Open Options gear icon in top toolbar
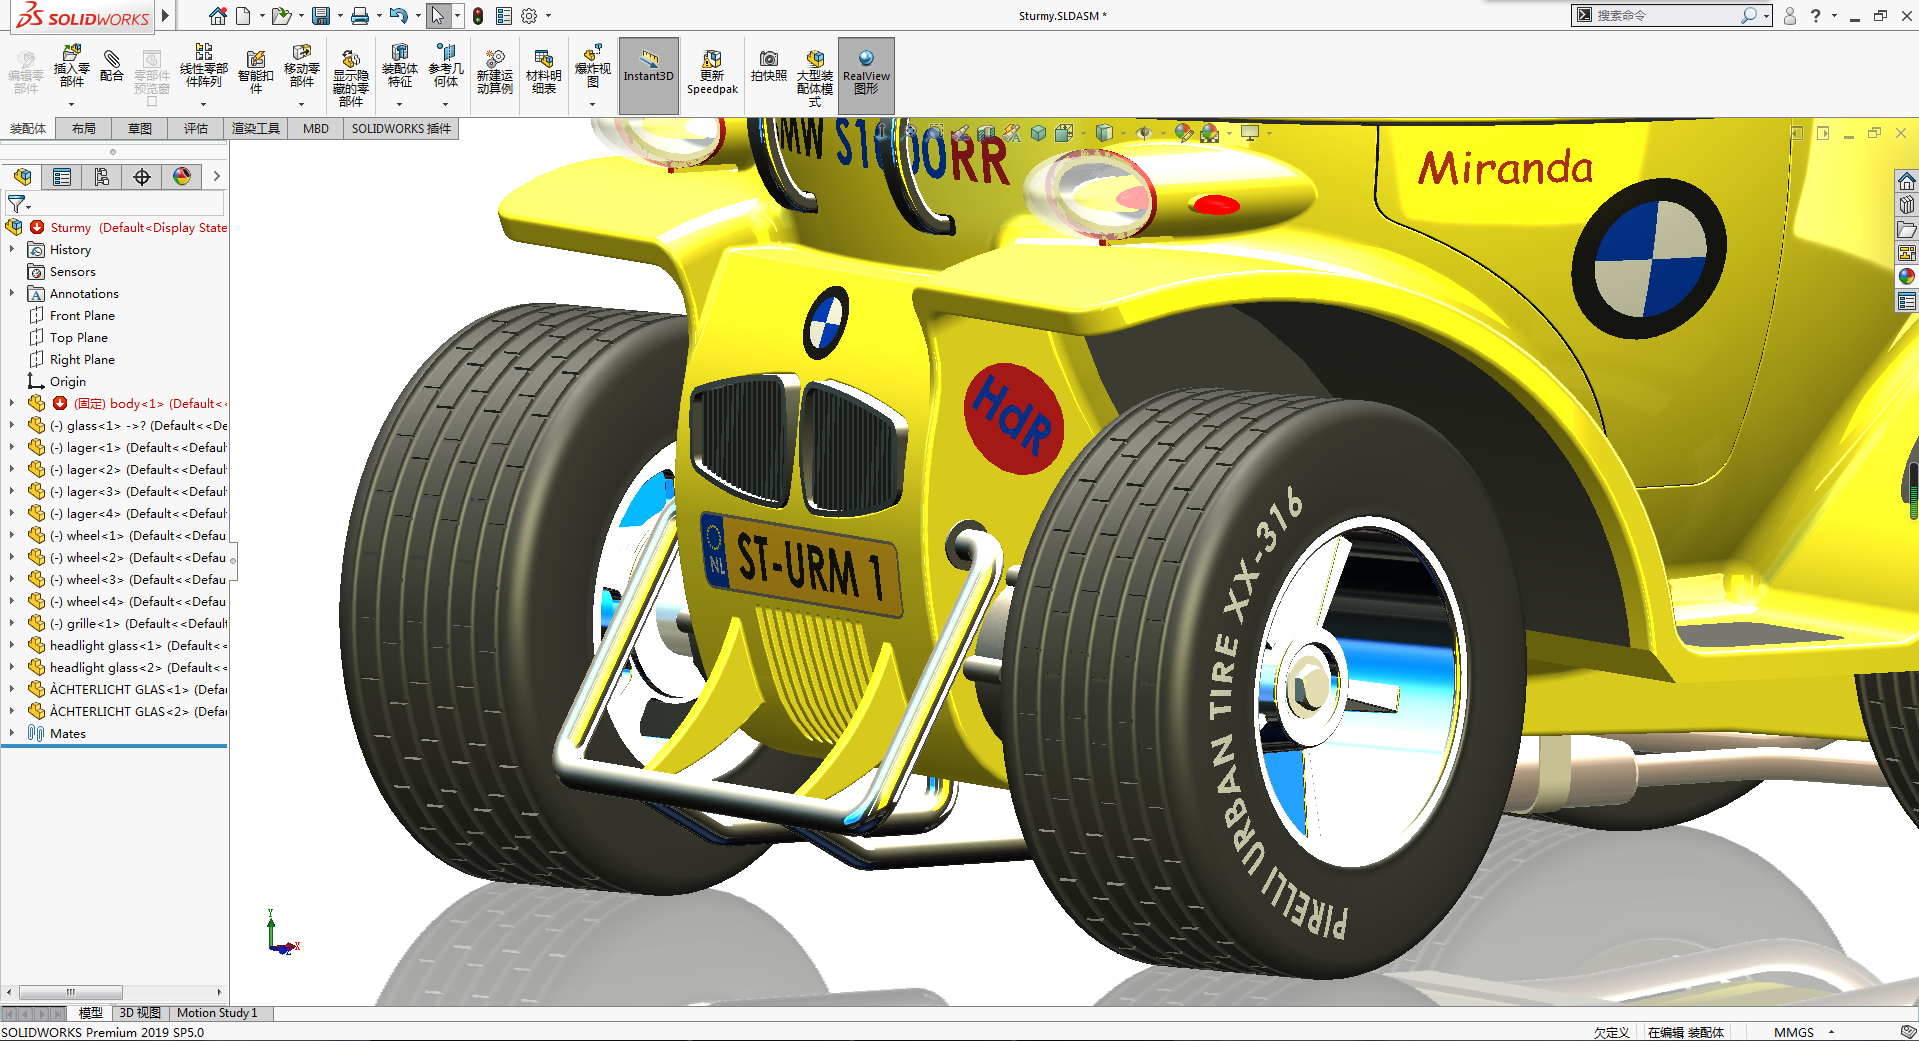This screenshot has width=1919, height=1041. 529,16
